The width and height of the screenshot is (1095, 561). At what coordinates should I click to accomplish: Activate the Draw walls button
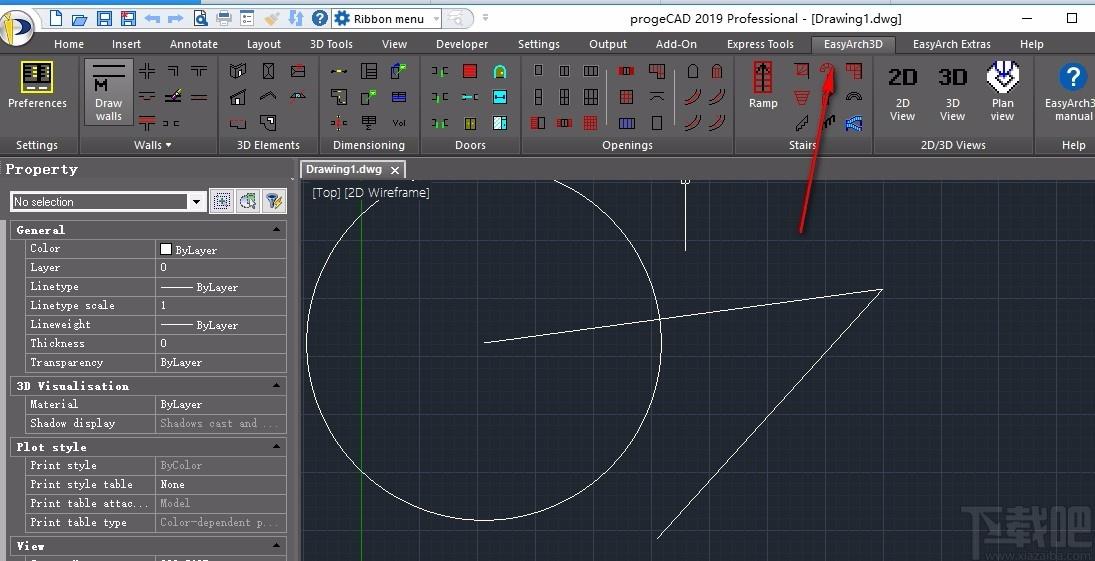pyautogui.click(x=109, y=92)
